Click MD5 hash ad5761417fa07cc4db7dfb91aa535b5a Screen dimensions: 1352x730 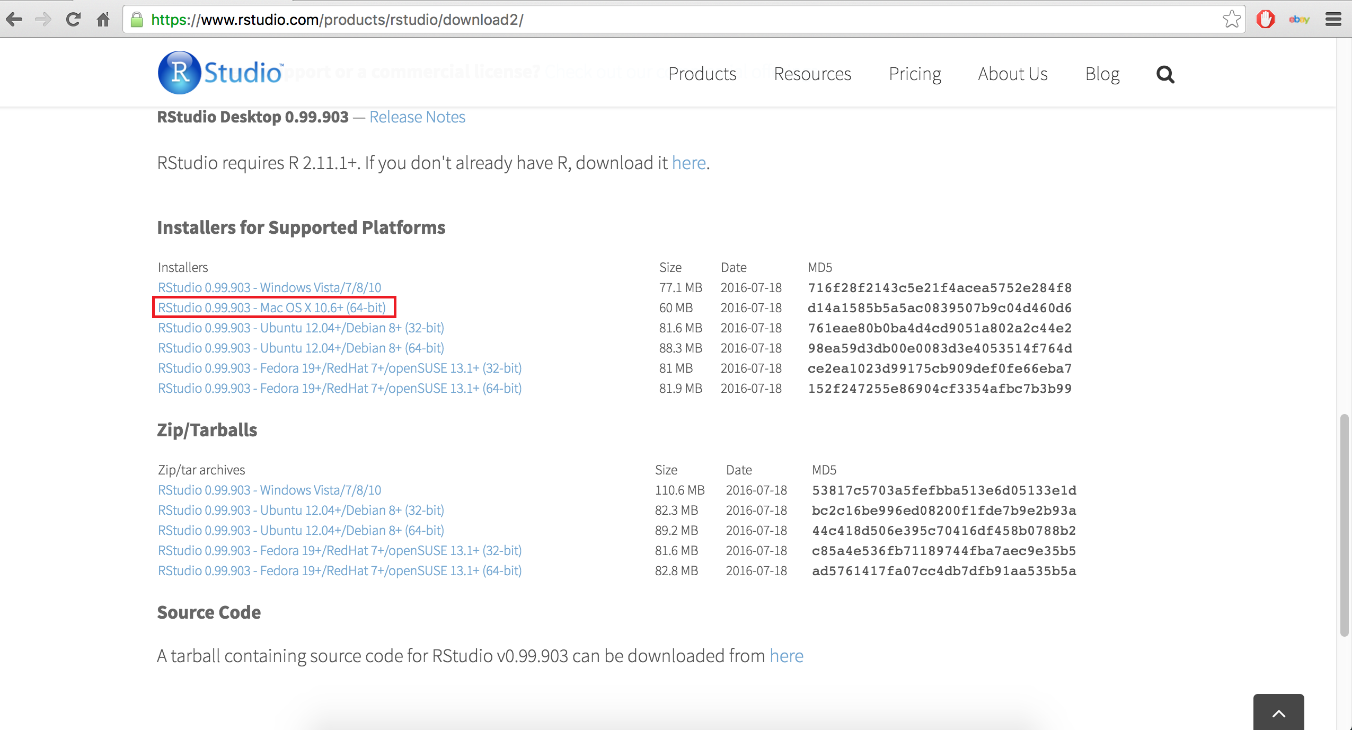point(944,570)
